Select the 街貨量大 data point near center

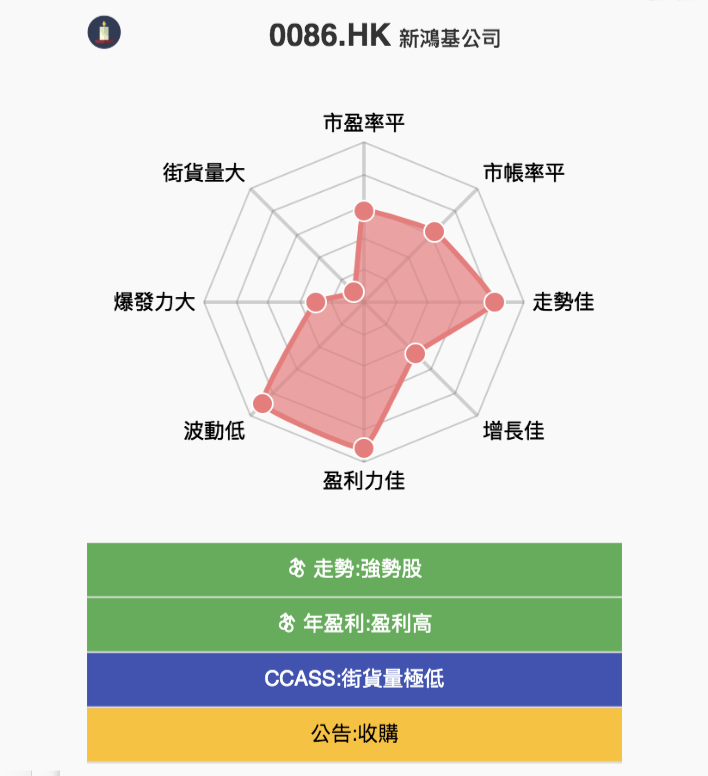click(x=354, y=292)
